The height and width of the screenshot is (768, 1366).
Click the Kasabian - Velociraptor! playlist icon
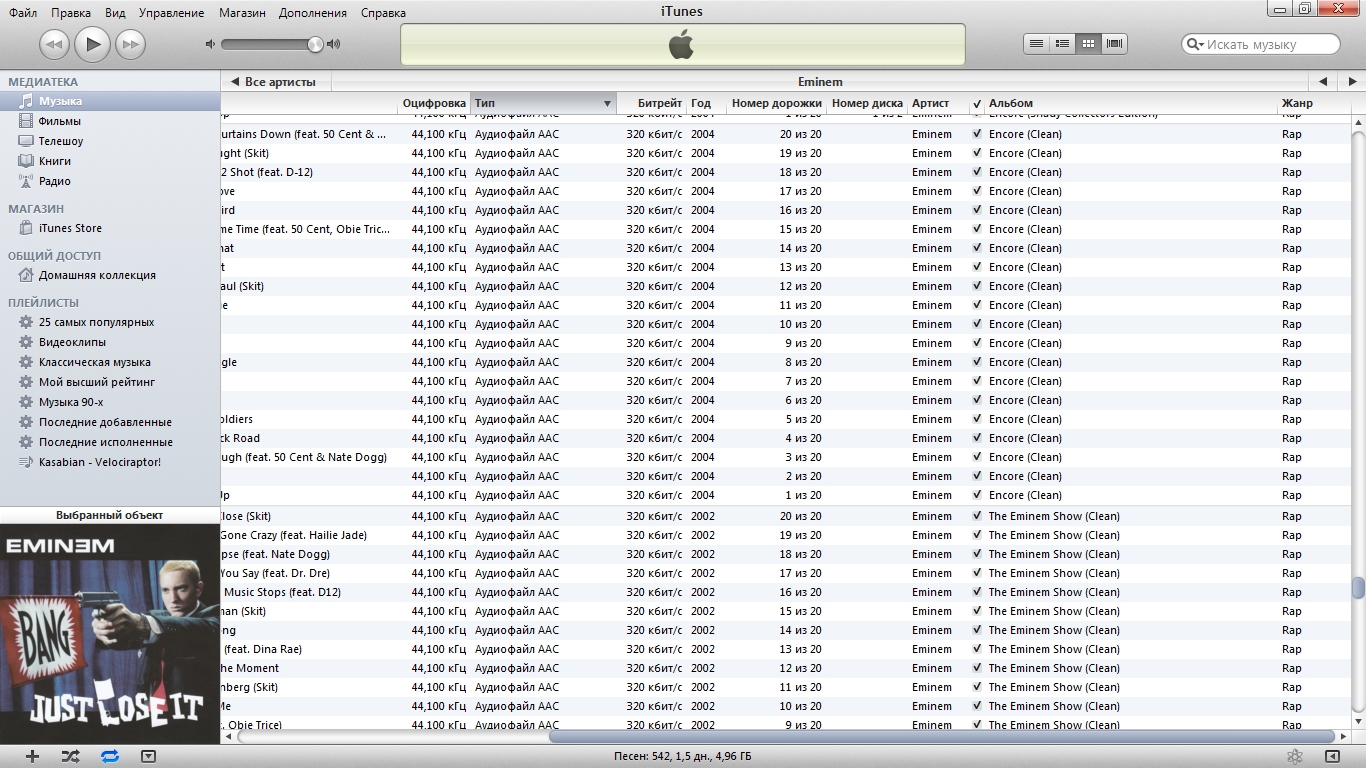pyautogui.click(x=26, y=462)
